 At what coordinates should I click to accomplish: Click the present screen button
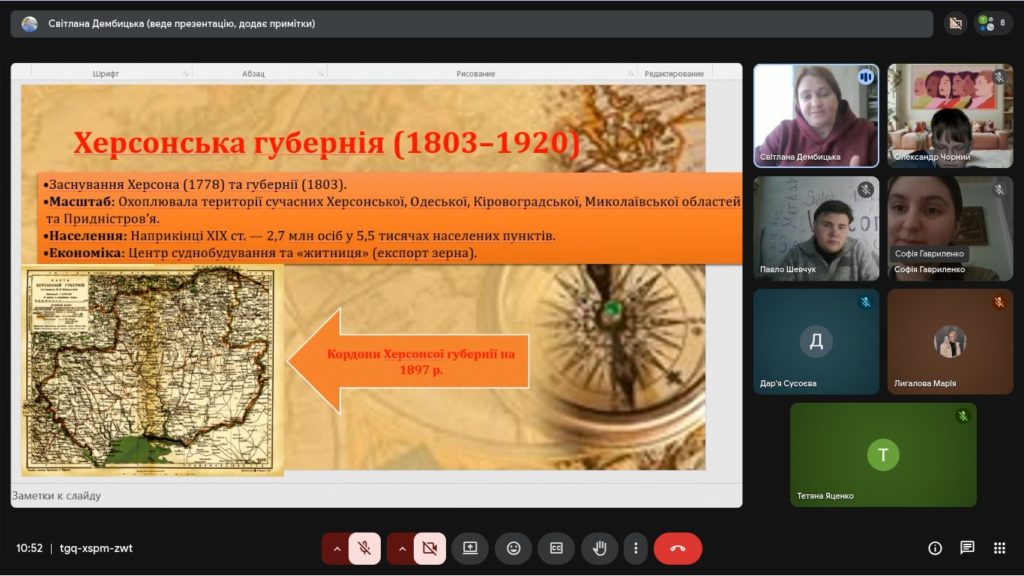470,548
